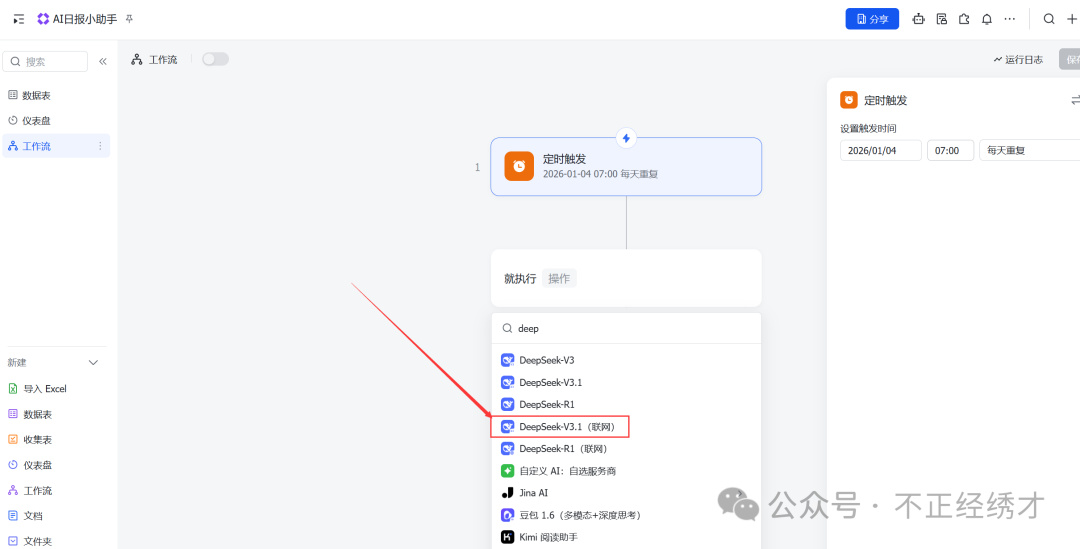
Task: Click the top-right search magnifier icon
Action: (1049, 19)
